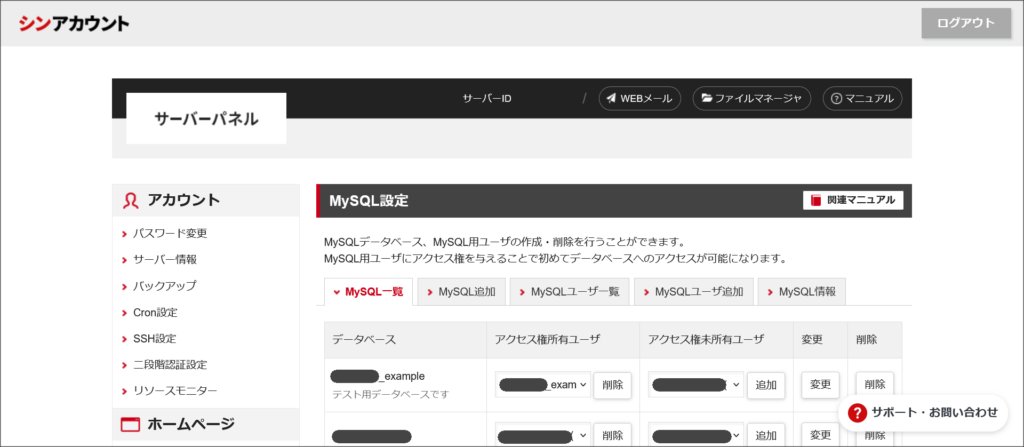Click 追加 button in second database row
This screenshot has height=447, width=1024.
766,435
